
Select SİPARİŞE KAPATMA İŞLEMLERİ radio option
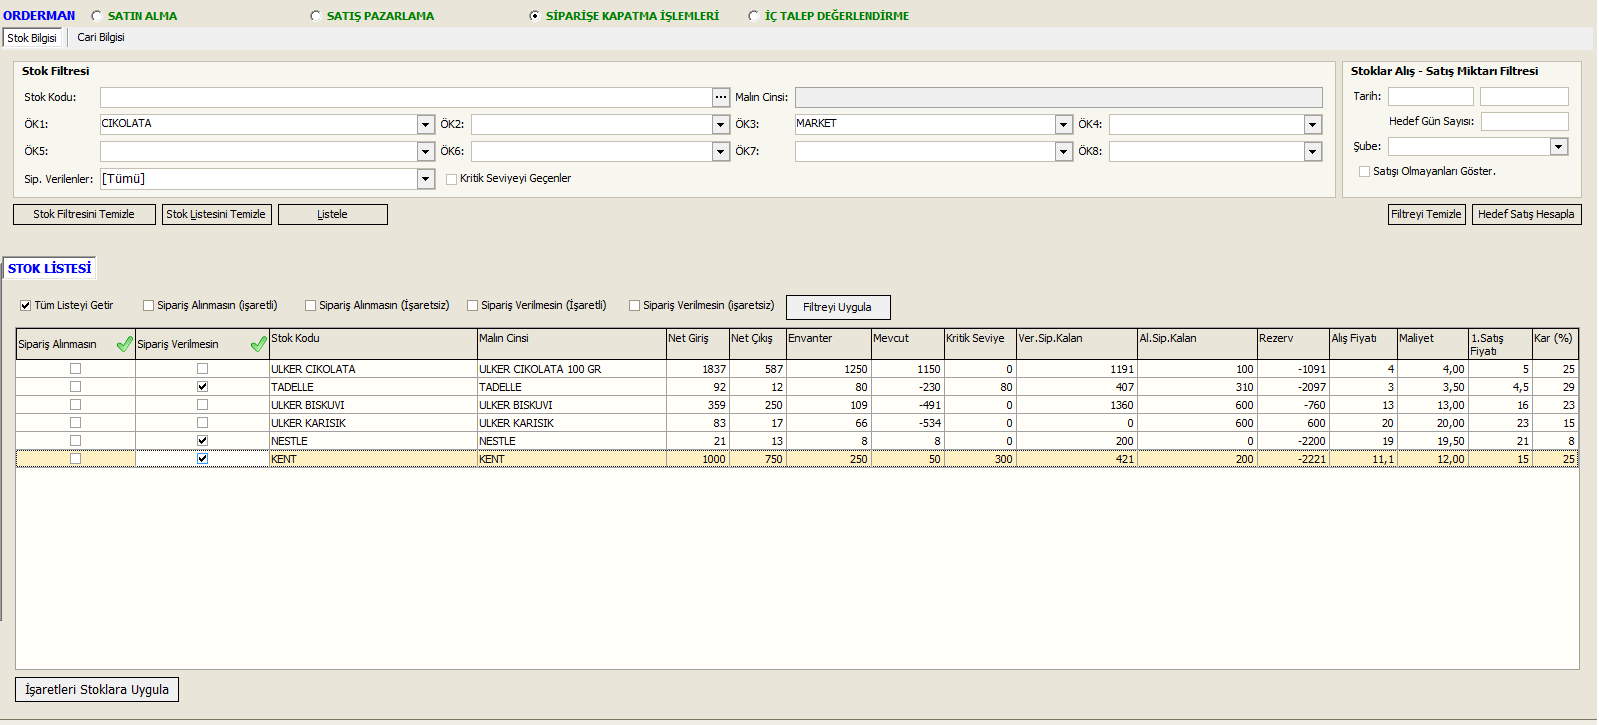535,16
